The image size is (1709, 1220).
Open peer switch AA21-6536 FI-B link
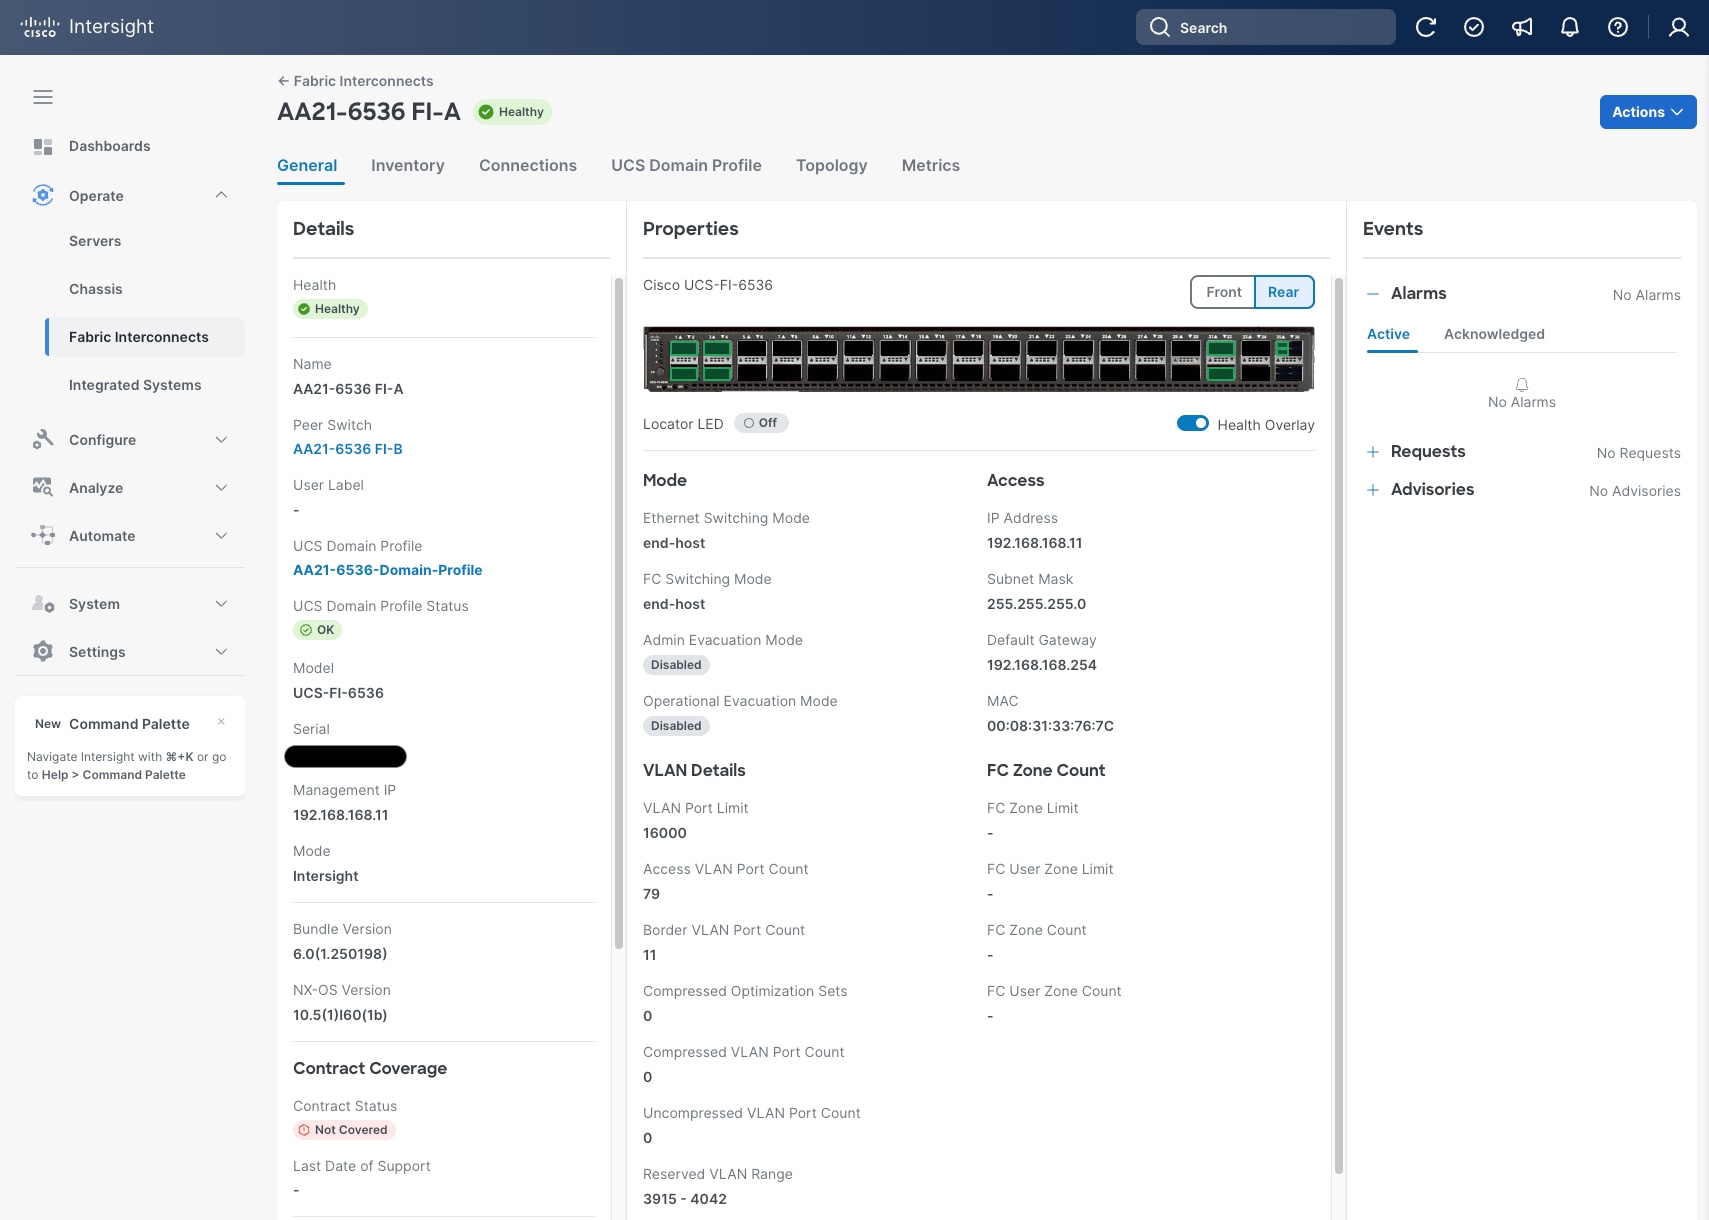pyautogui.click(x=347, y=448)
